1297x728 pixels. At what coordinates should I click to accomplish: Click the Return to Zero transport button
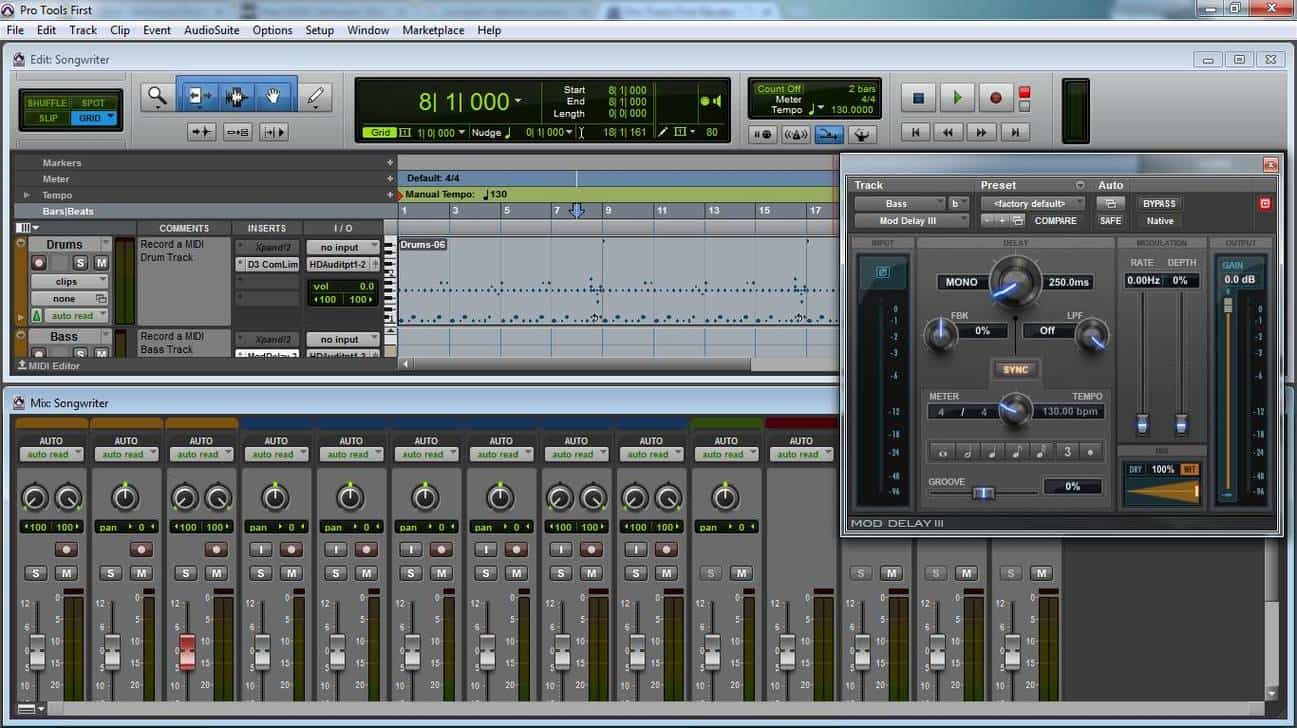(x=915, y=132)
